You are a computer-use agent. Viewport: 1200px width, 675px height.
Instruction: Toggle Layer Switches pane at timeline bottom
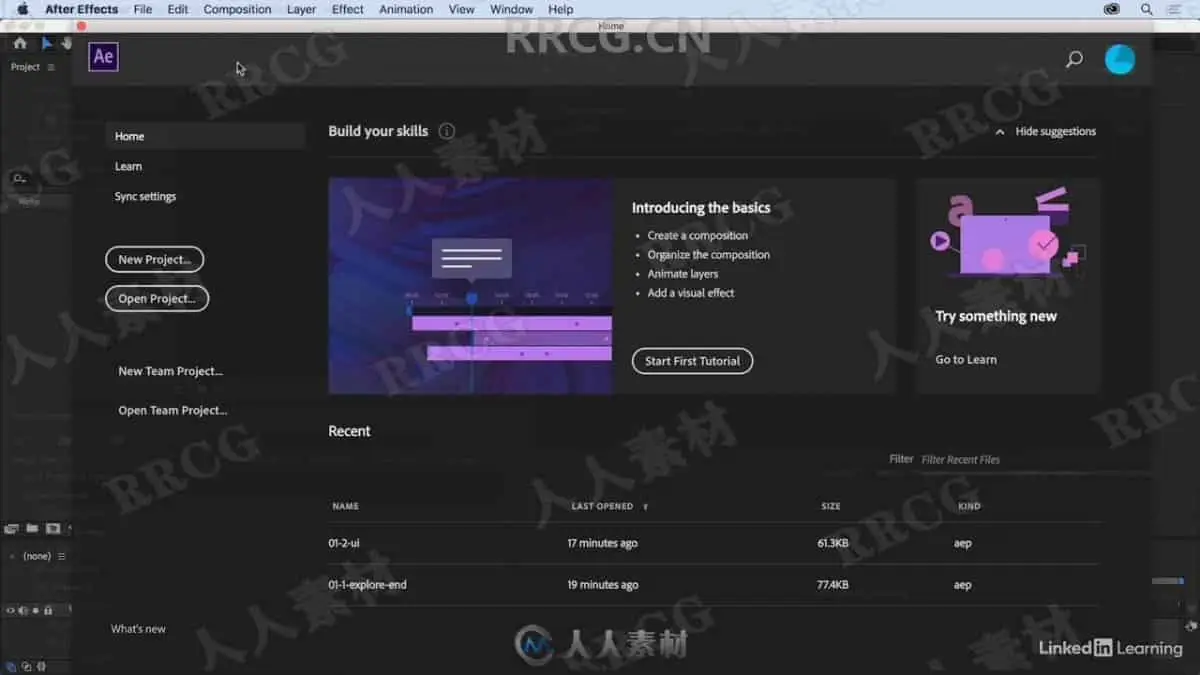coord(12,666)
